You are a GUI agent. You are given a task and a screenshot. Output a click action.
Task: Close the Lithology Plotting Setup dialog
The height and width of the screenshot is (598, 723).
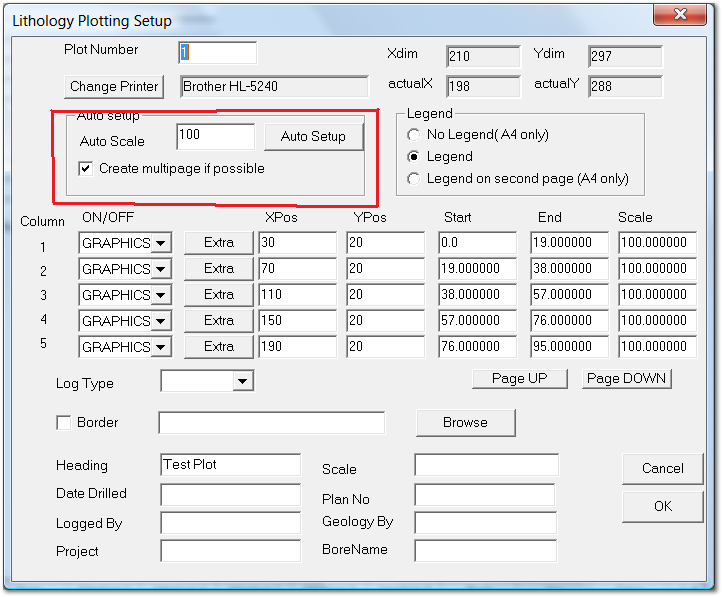[679, 15]
